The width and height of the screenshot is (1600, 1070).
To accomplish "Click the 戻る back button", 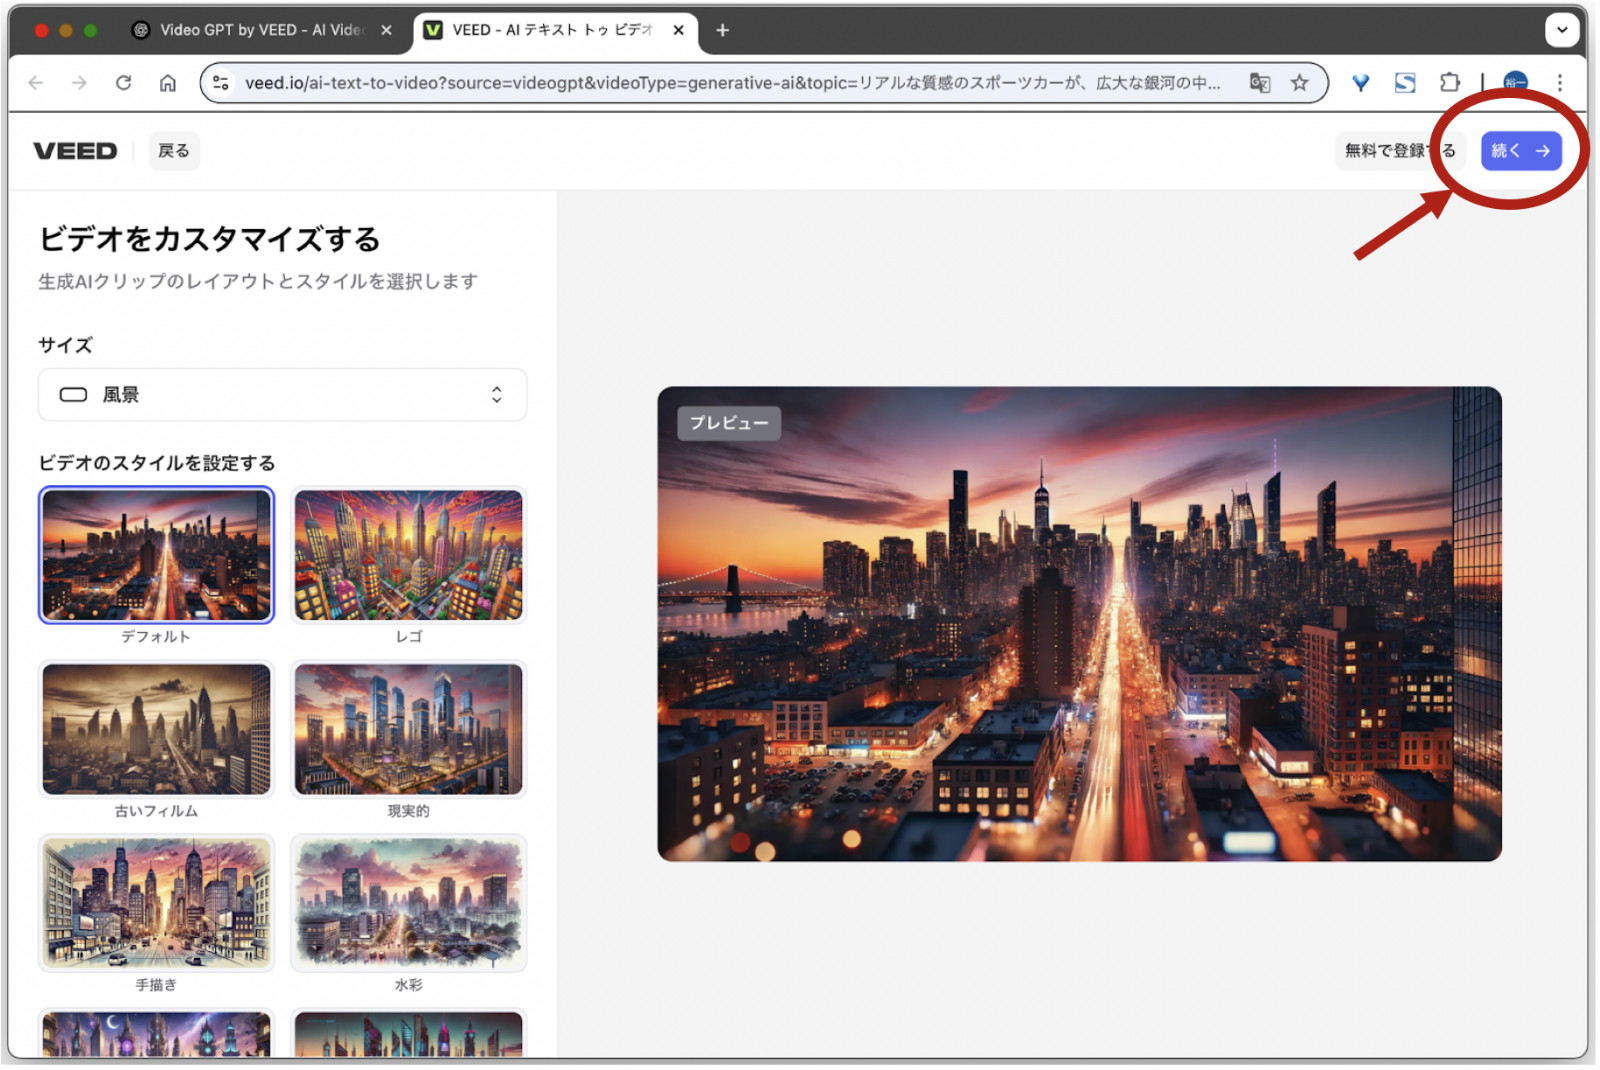I will [174, 151].
